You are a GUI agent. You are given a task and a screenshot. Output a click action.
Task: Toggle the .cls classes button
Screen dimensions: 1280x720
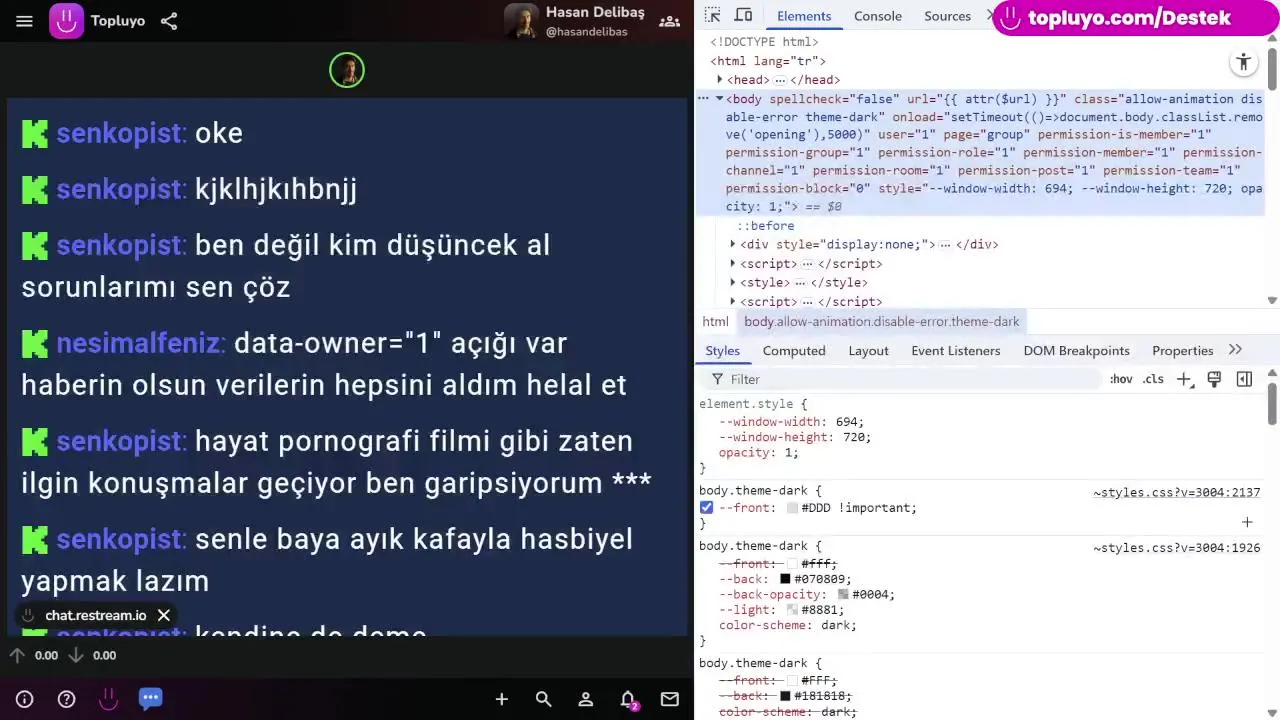click(1153, 379)
